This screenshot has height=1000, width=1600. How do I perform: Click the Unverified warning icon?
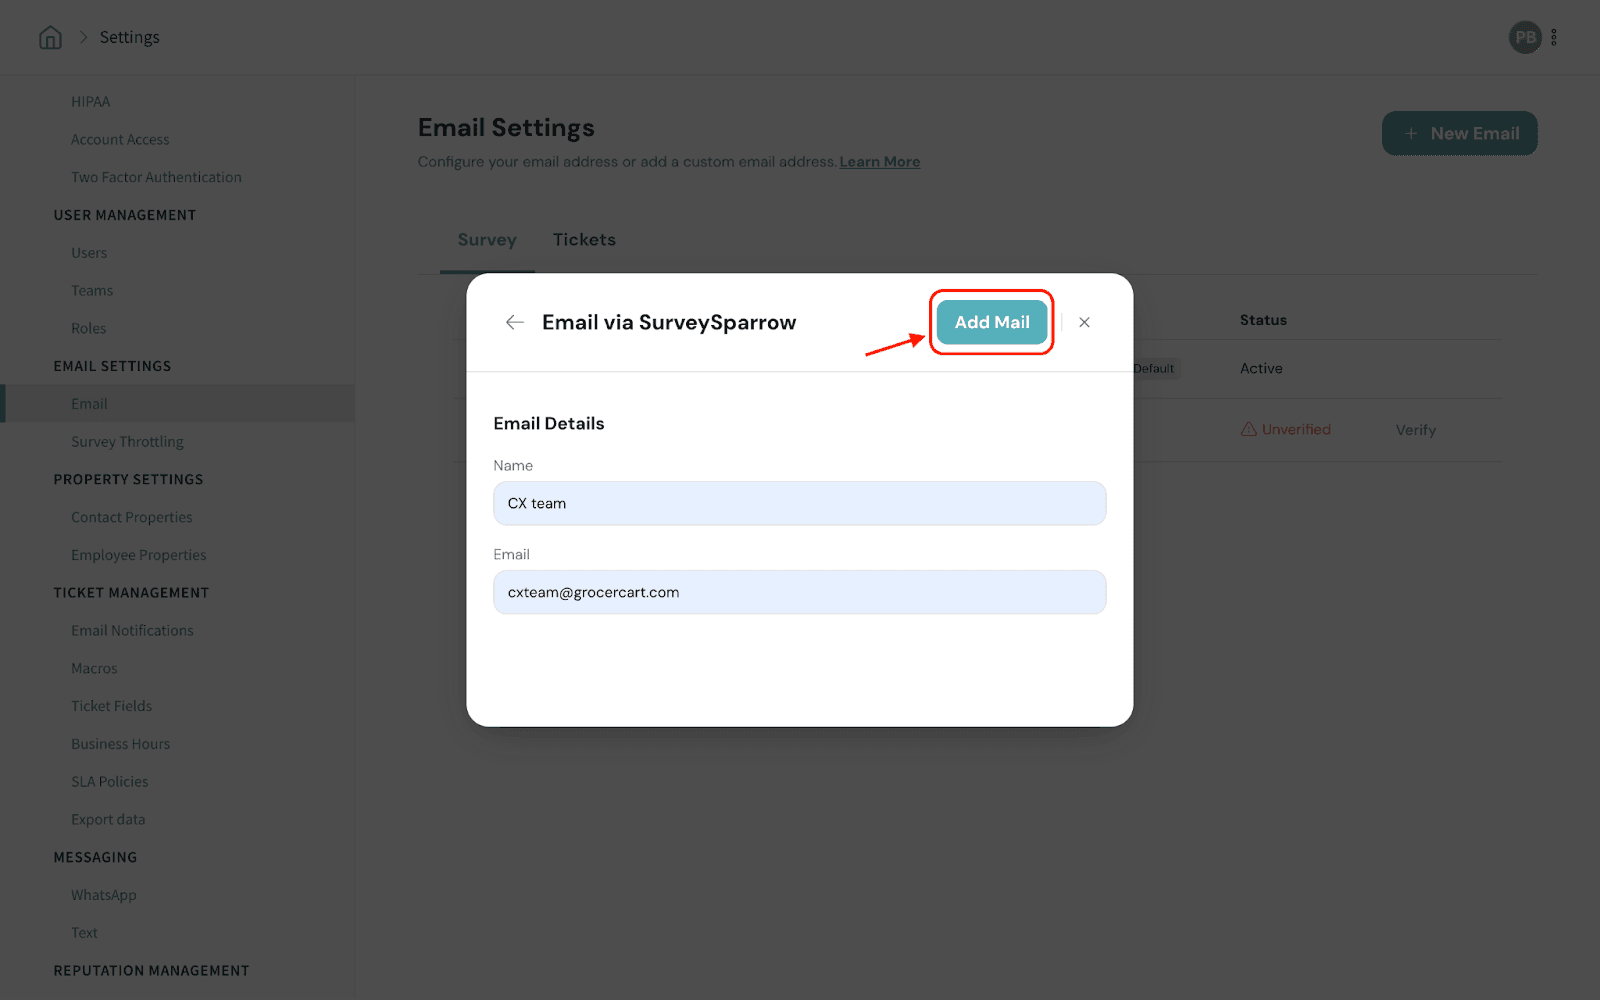[x=1249, y=429]
